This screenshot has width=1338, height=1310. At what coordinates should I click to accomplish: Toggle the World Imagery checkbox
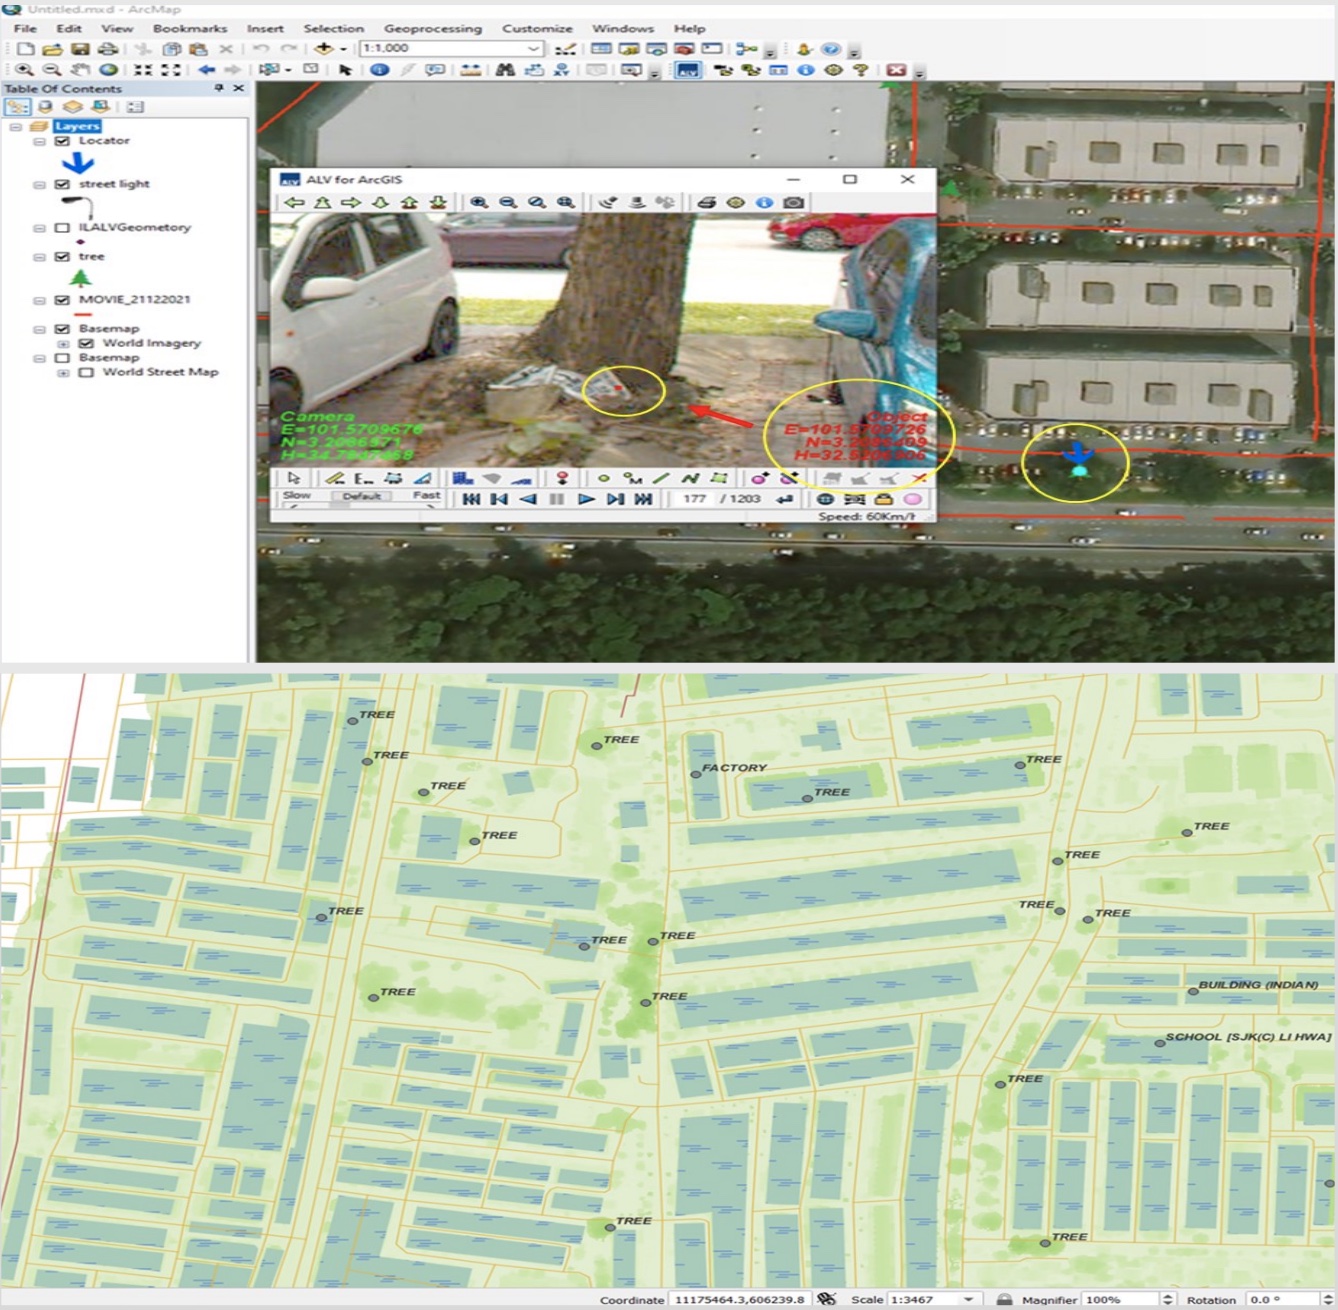86,343
